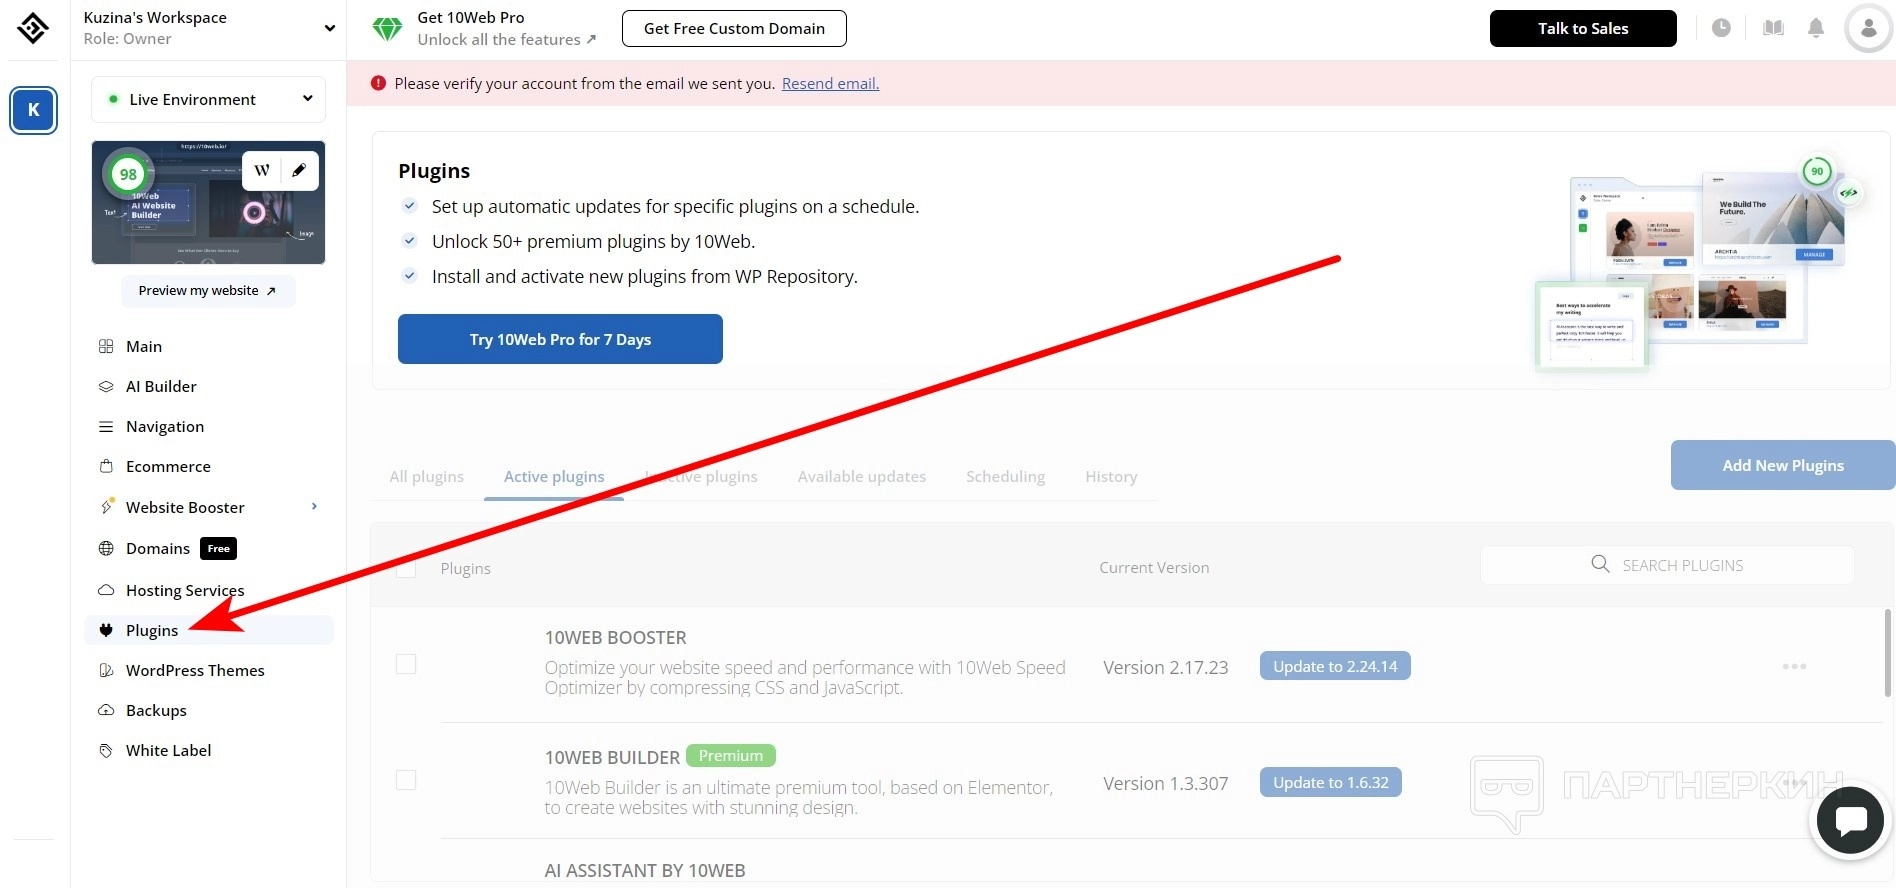Click the AI Builder layers icon
Screen dimensions: 1896x888
pyautogui.click(x=106, y=386)
